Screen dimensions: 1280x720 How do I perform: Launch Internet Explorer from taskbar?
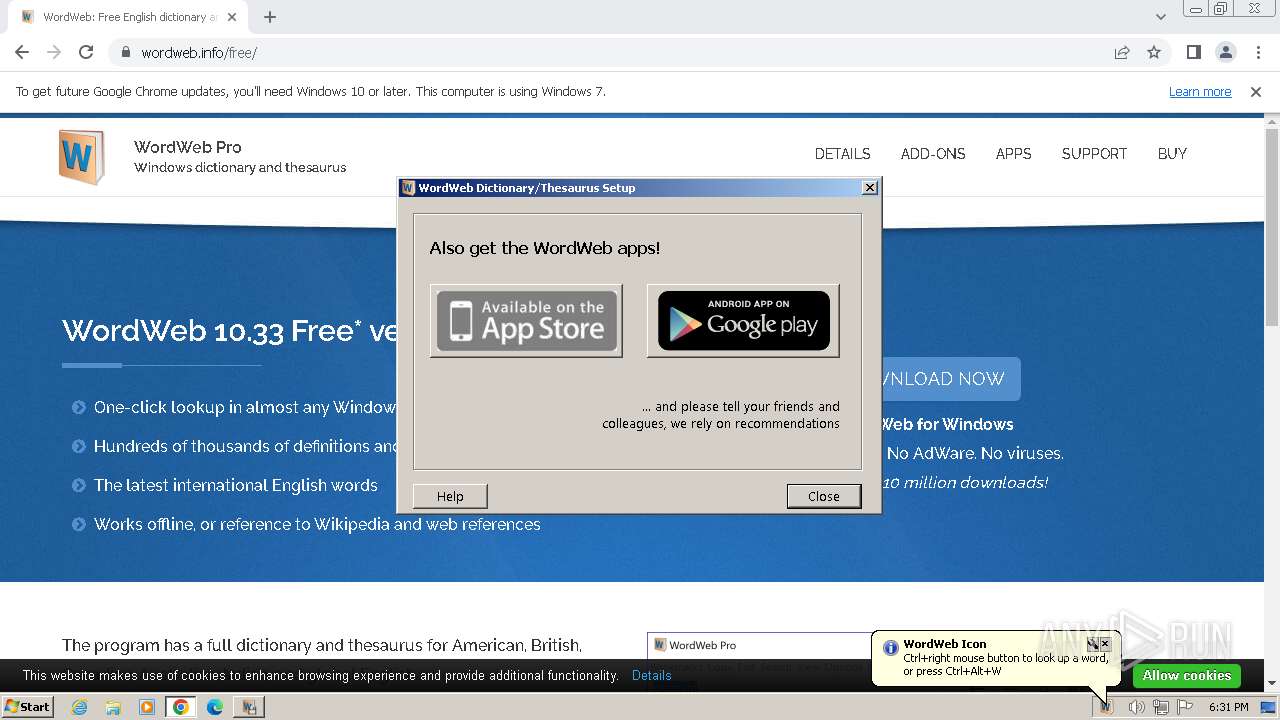[x=79, y=707]
